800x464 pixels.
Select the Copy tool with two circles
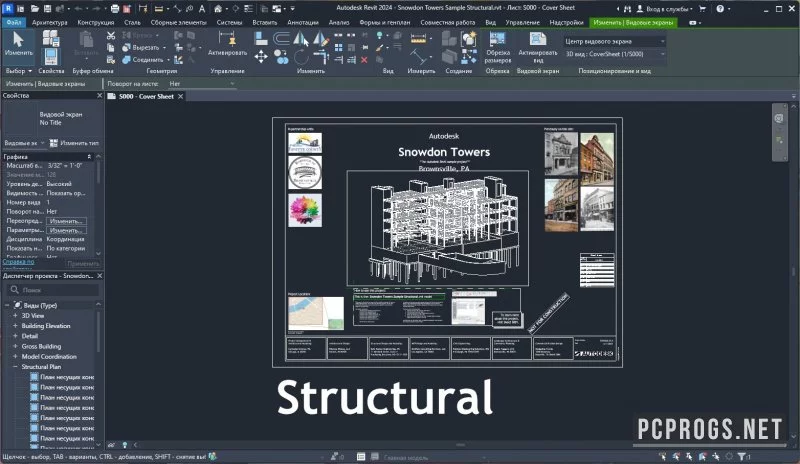281,56
